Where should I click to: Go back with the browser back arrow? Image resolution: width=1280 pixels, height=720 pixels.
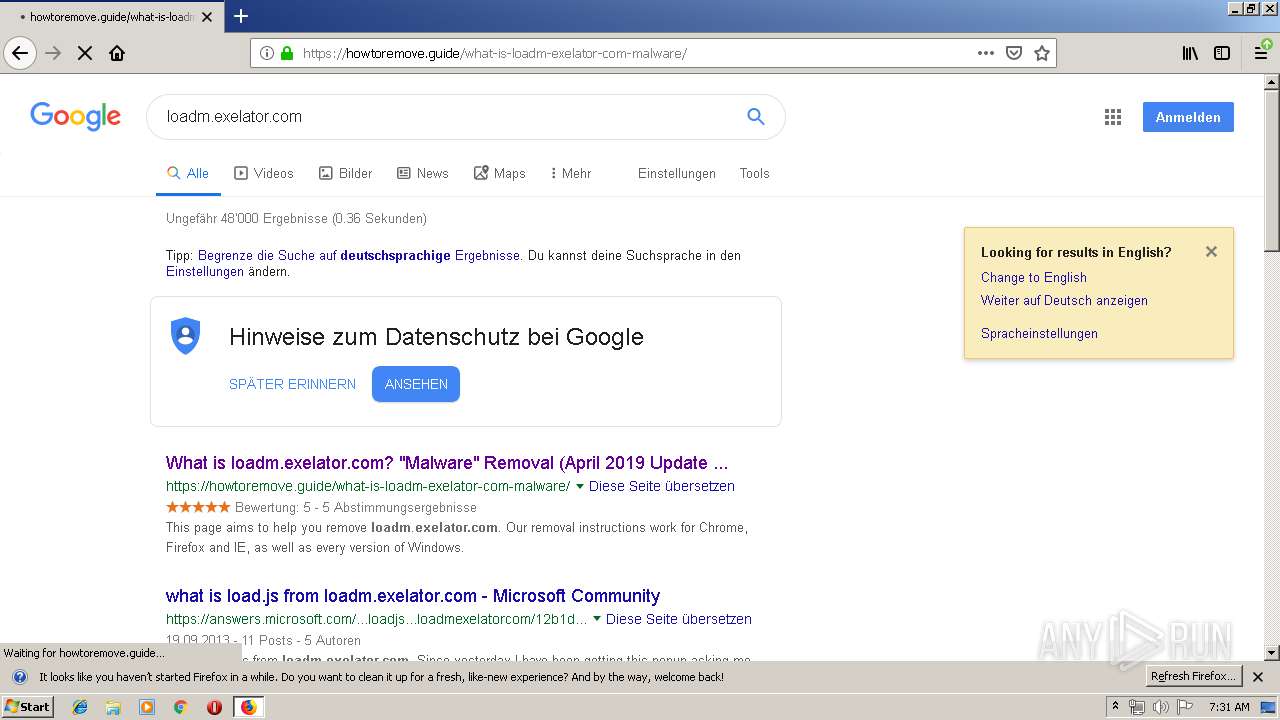20,53
